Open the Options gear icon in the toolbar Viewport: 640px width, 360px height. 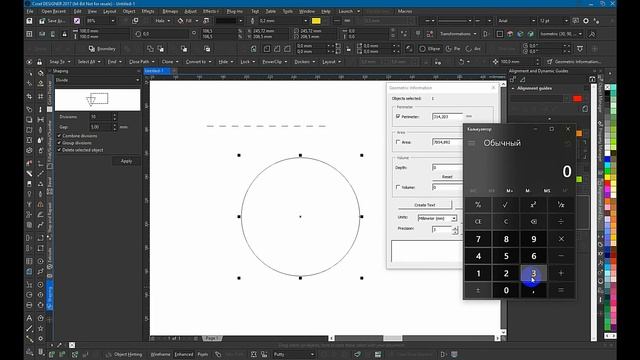(586, 20)
